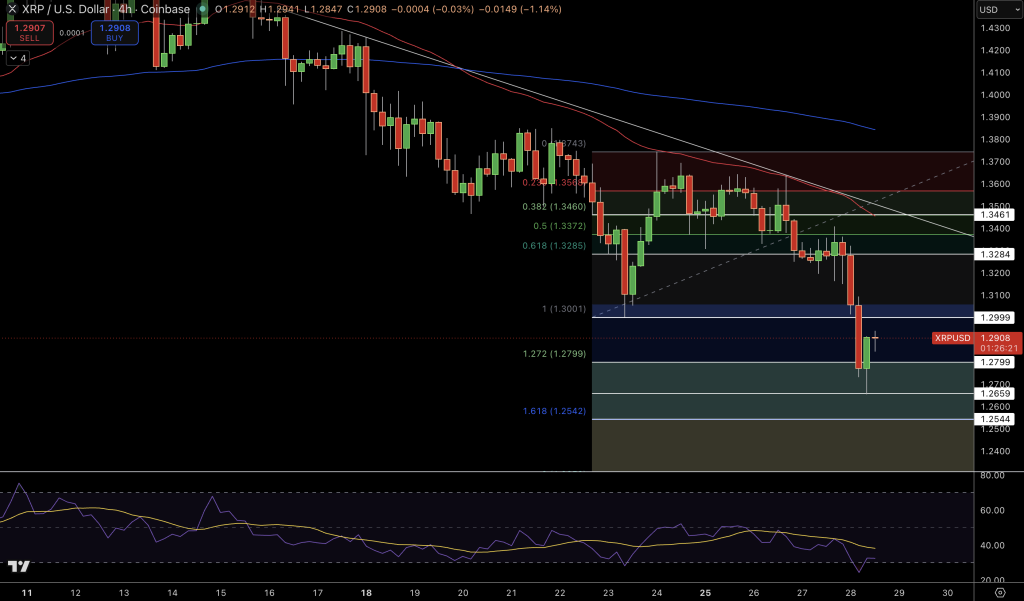Click the 0.5 (1.3372) Fibonacci label
This screenshot has width=1024, height=601.
[560, 226]
